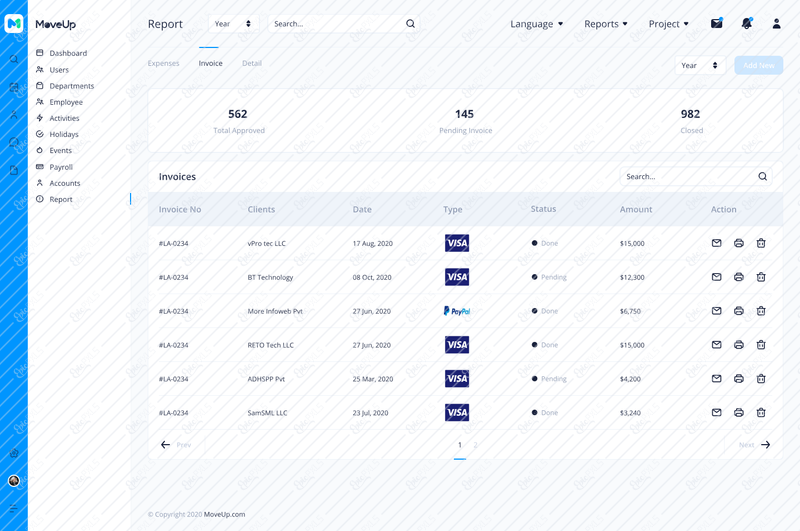Open the Year dropdown beside Report title
The image size is (800, 531).
click(233, 23)
